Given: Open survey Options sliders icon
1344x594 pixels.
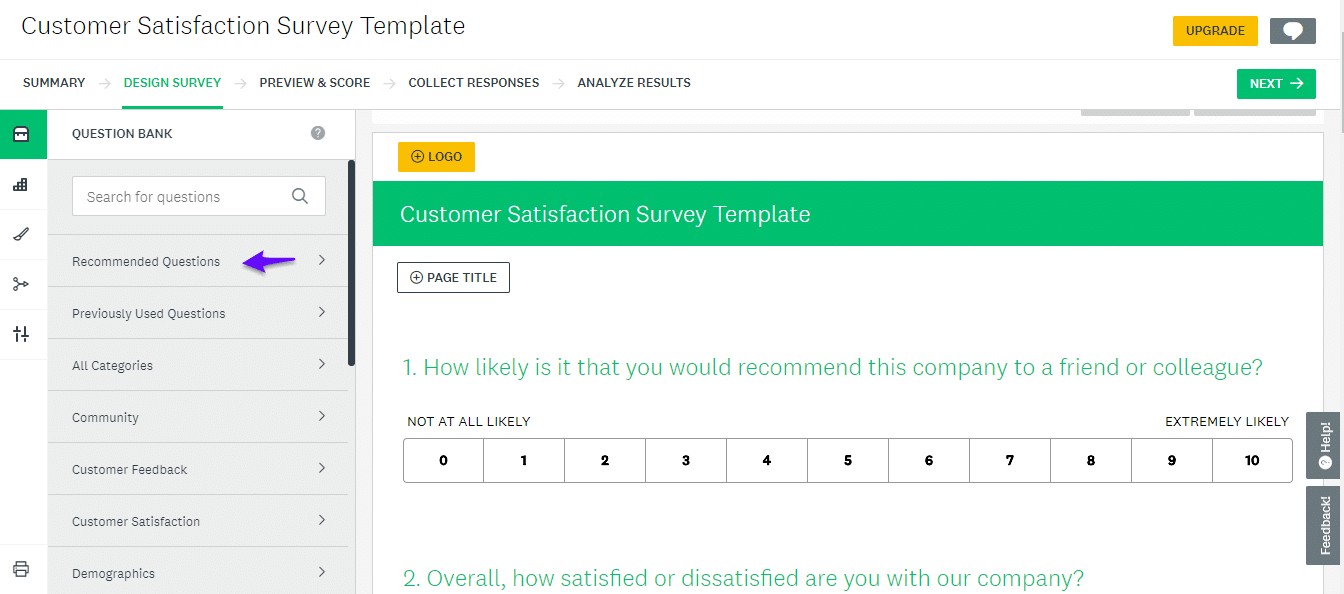Looking at the screenshot, I should pyautogui.click(x=22, y=334).
